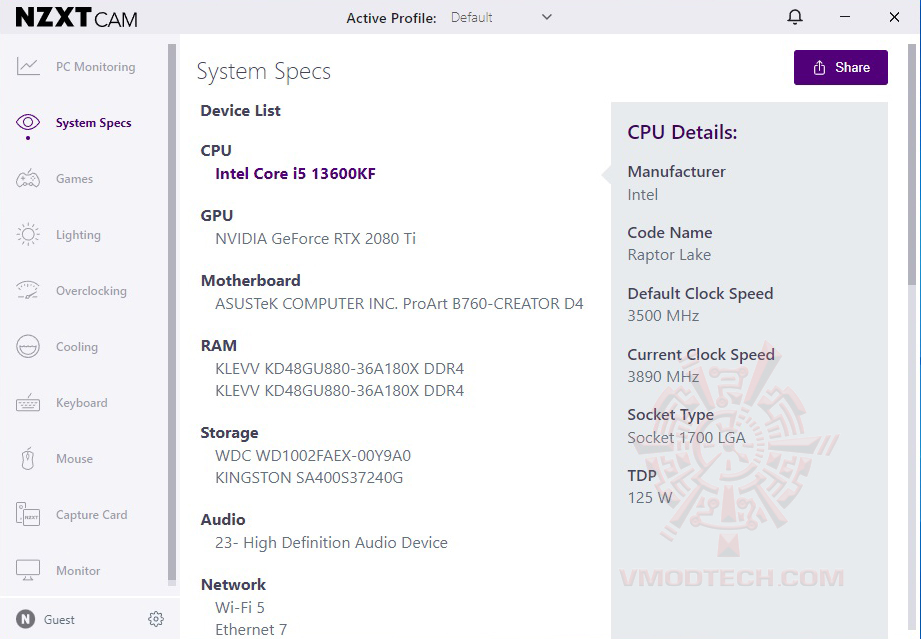Click the Lighting sun icon
This screenshot has height=639, width=921.
[28, 235]
